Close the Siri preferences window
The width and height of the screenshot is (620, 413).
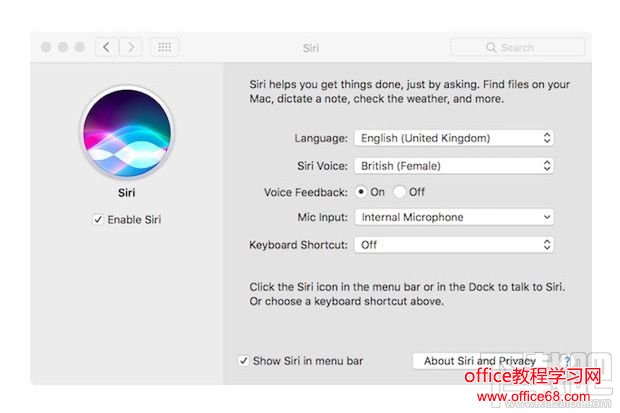coord(46,47)
